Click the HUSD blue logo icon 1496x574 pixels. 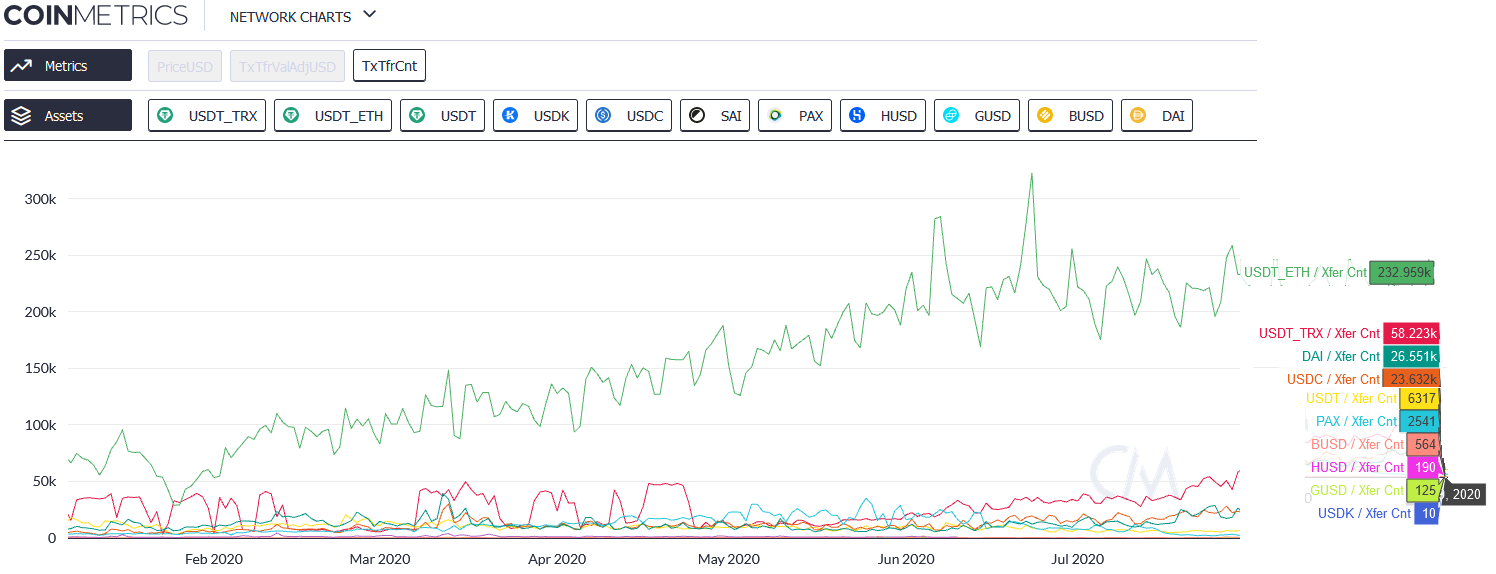(x=858, y=116)
